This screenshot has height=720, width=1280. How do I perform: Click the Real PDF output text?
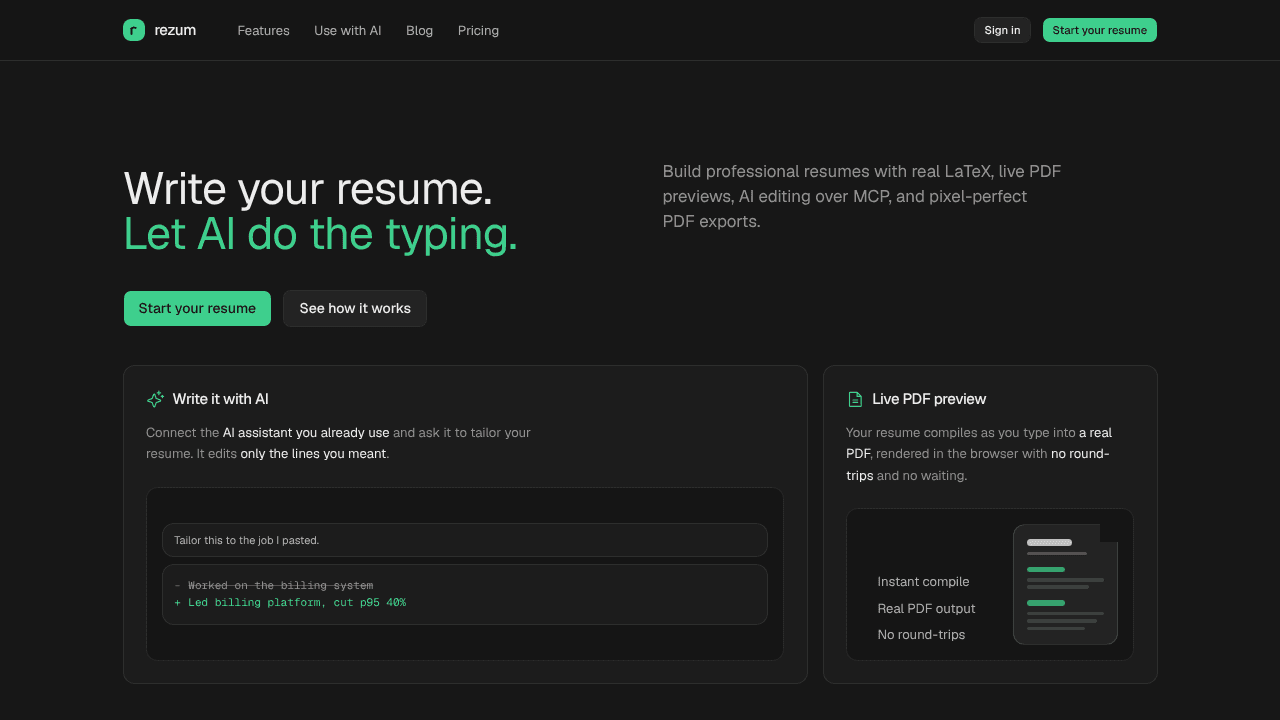pos(926,608)
